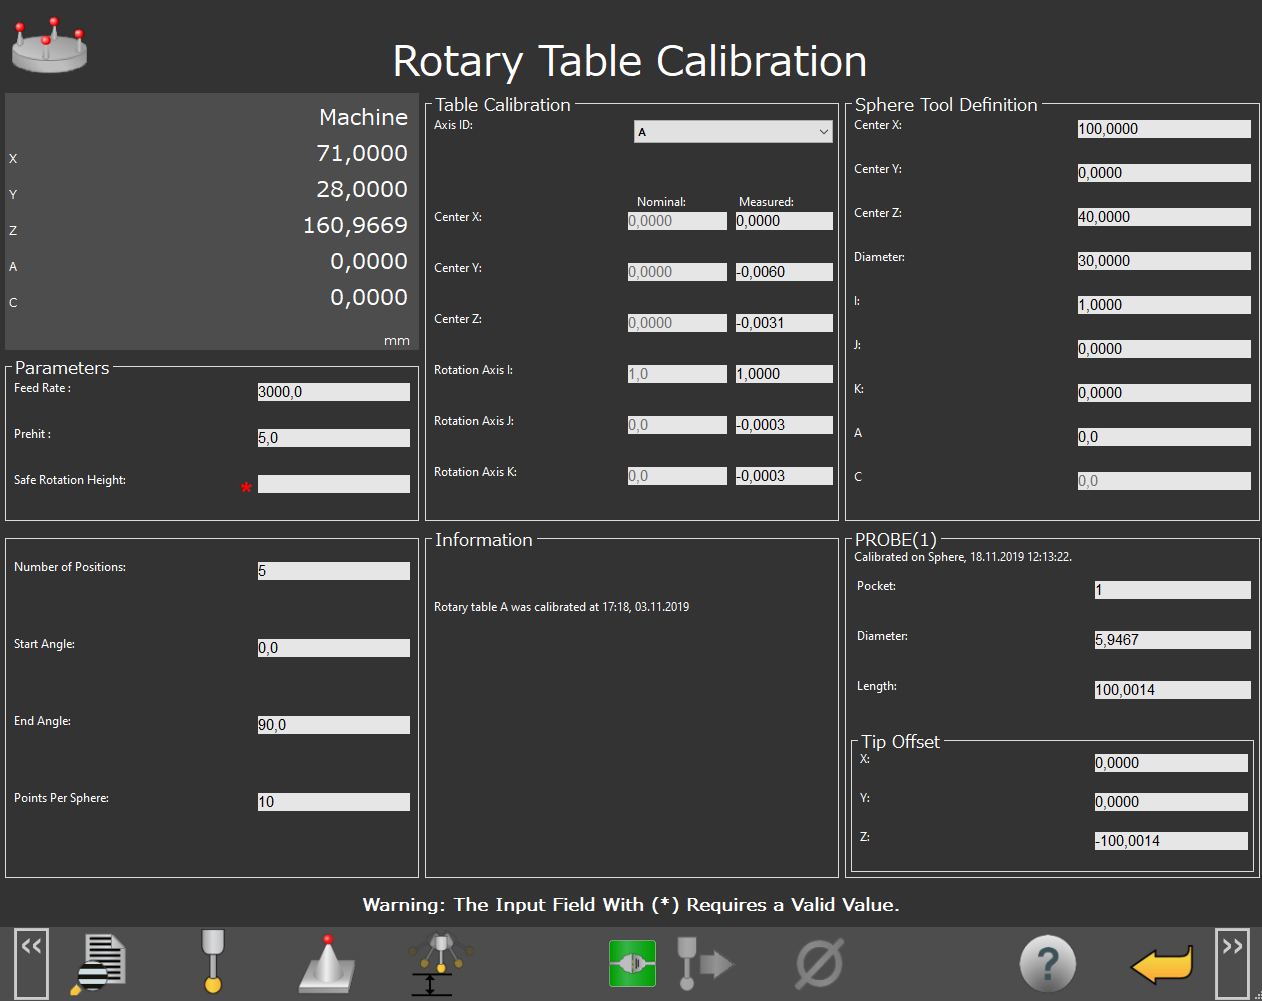Click the Probe Pocket input field
The height and width of the screenshot is (1001, 1262).
pyautogui.click(x=1172, y=590)
